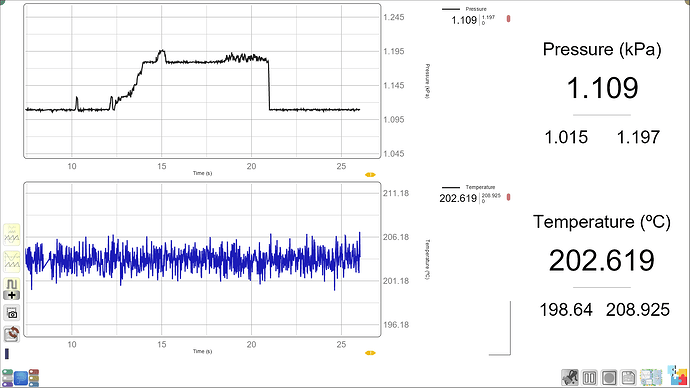Click the maximum temperature value 208.925
The height and width of the screenshot is (388, 690).
(x=638, y=310)
